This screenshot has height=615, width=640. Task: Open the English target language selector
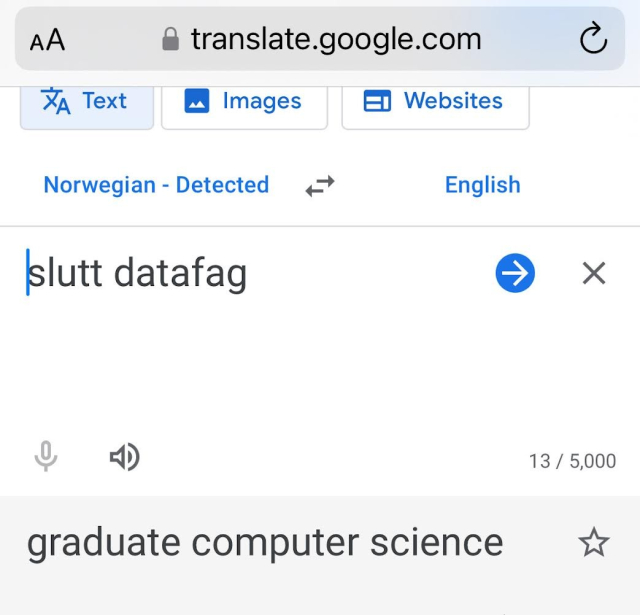coord(482,185)
